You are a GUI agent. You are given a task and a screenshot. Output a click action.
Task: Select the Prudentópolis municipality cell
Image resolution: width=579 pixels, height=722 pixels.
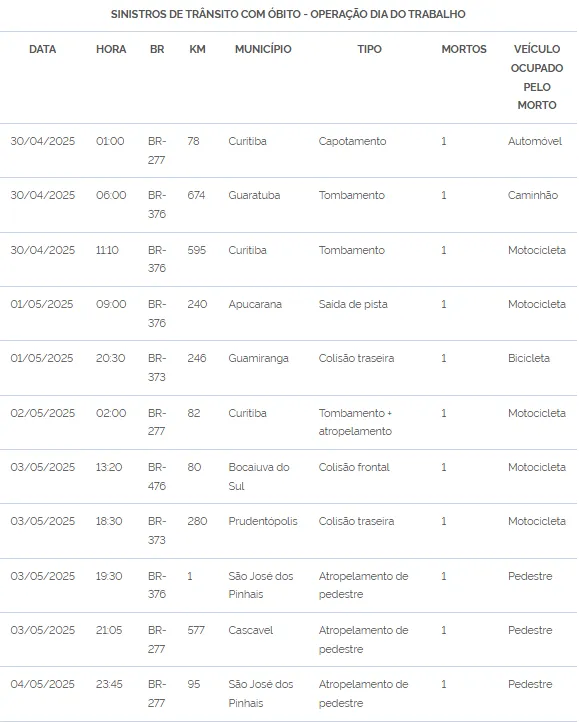[263, 521]
